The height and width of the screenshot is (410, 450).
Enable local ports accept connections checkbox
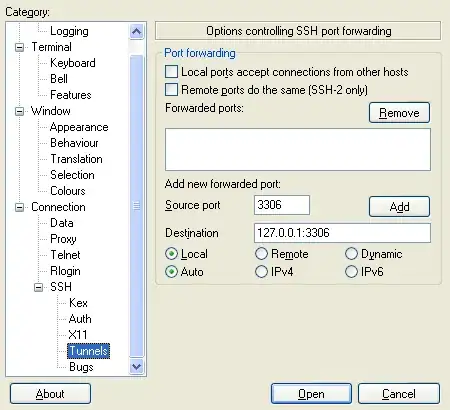pos(171,72)
